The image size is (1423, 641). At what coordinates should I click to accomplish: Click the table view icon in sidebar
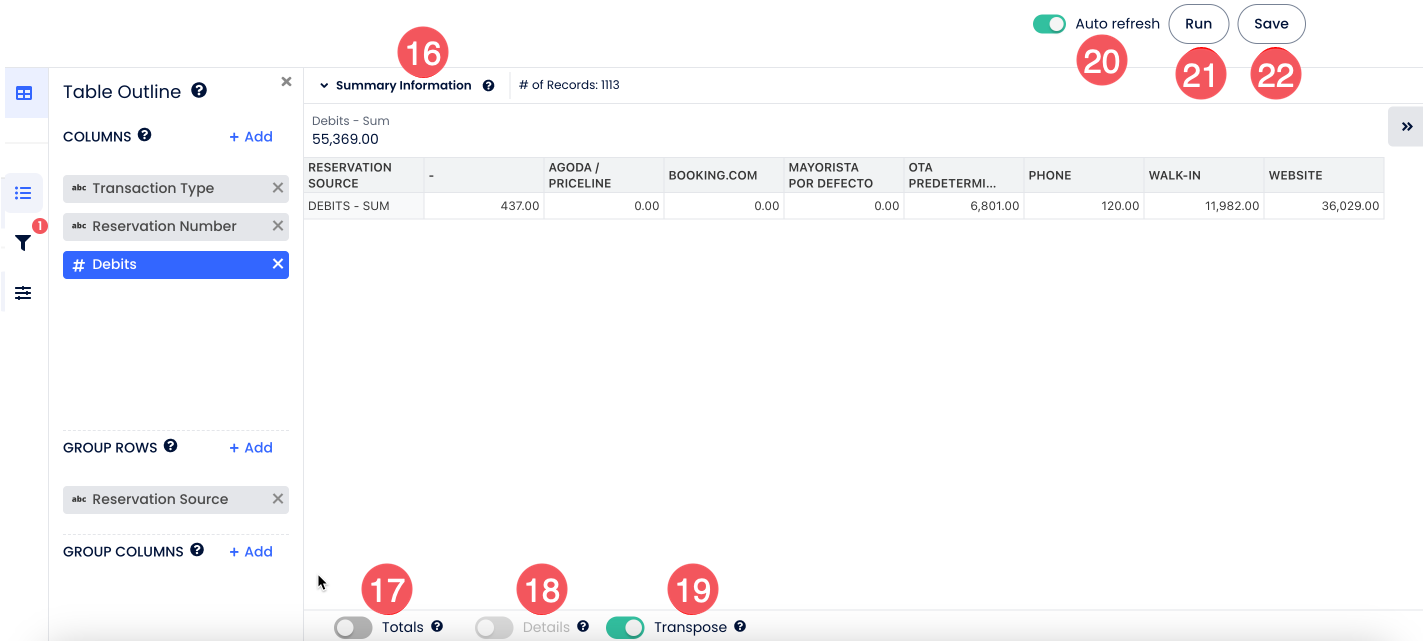click(24, 93)
